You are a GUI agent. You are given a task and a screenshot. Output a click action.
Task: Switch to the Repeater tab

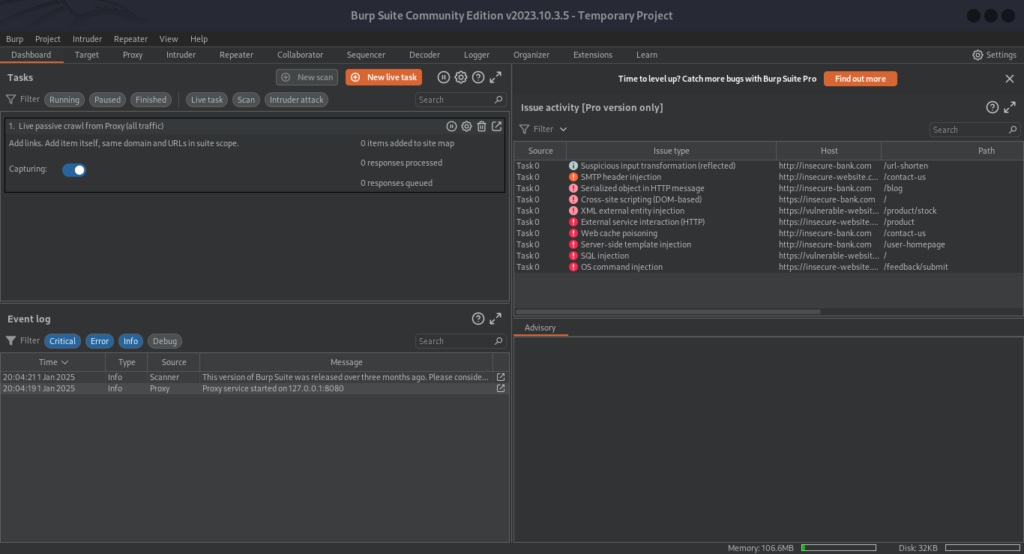tap(236, 55)
